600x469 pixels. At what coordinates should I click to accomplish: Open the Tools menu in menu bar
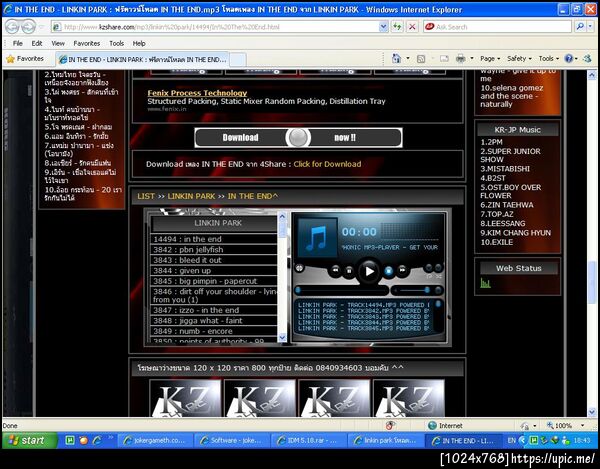tap(116, 43)
